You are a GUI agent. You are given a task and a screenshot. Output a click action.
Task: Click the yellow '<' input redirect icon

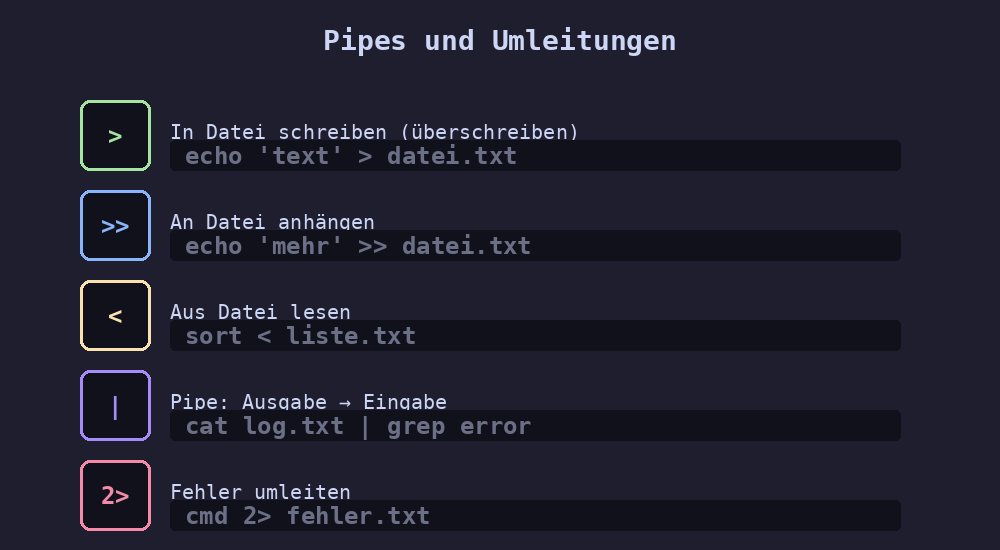115,316
